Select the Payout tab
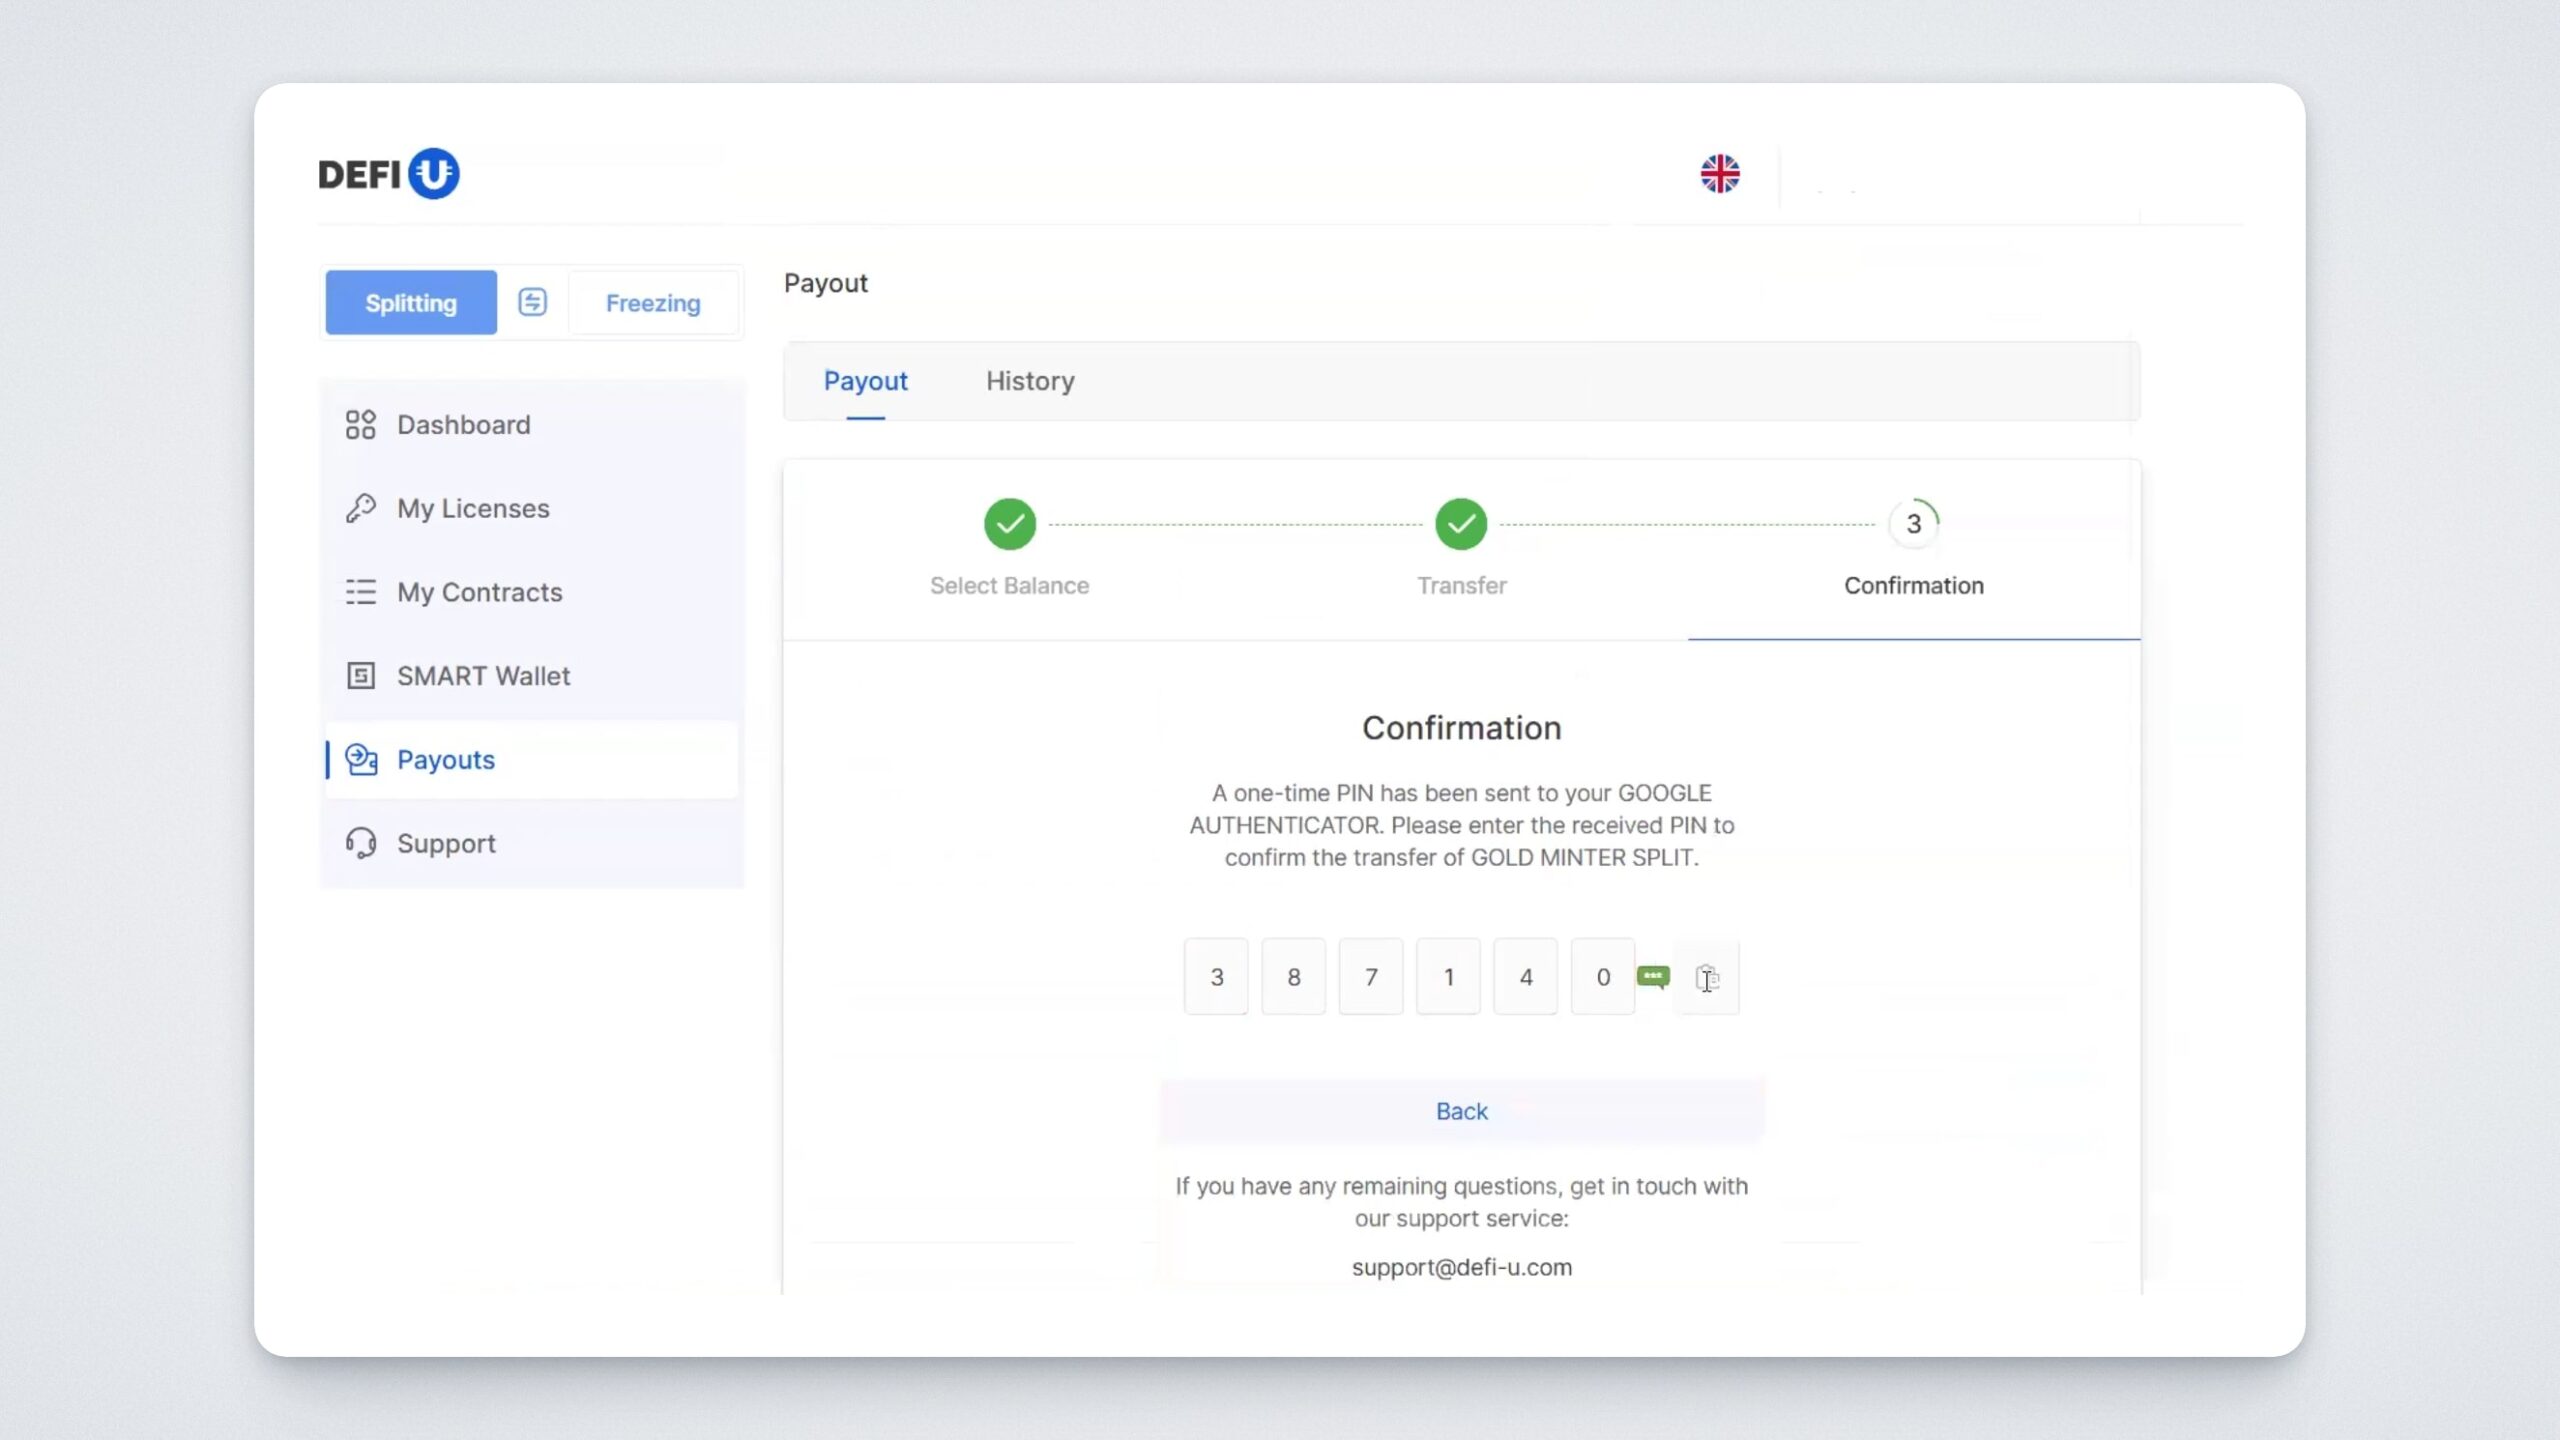Screen dimensions: 2560x1440 click(x=865, y=381)
